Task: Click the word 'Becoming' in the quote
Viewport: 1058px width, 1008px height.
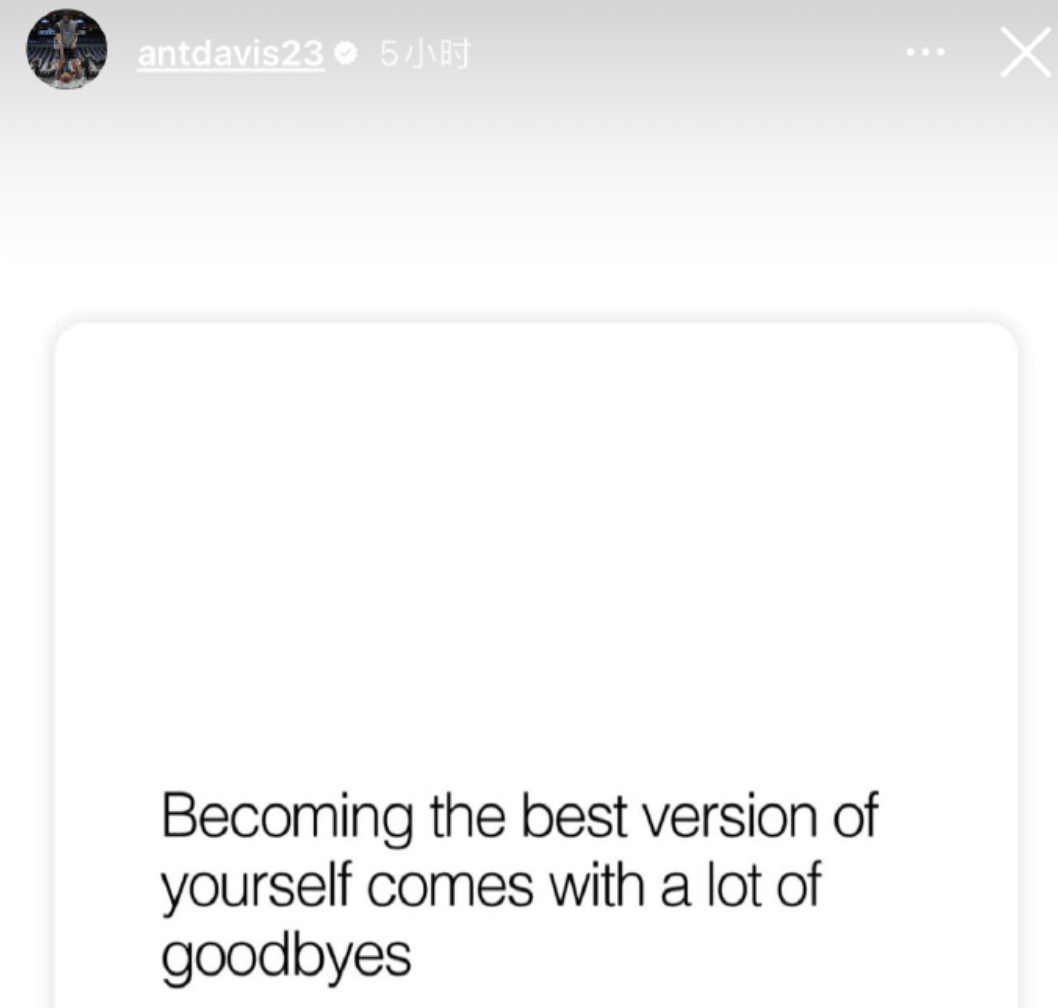Action: [x=287, y=818]
